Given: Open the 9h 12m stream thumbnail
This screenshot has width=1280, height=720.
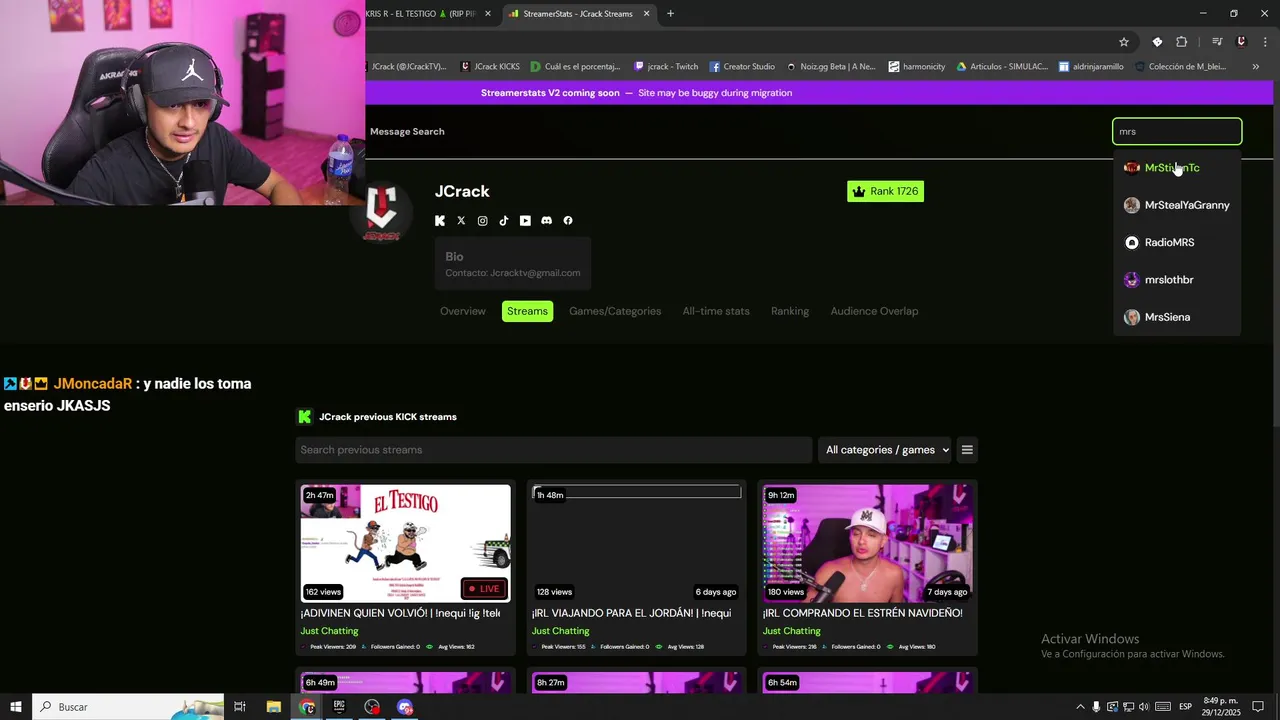Looking at the screenshot, I should (867, 544).
